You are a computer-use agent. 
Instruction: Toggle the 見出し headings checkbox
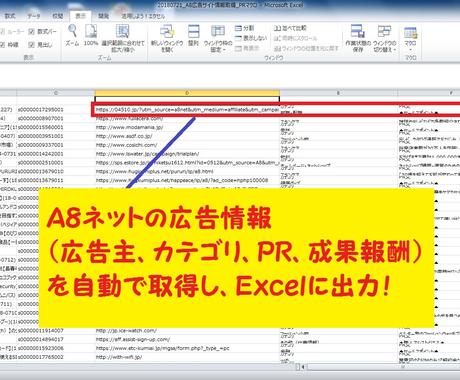coord(40,44)
